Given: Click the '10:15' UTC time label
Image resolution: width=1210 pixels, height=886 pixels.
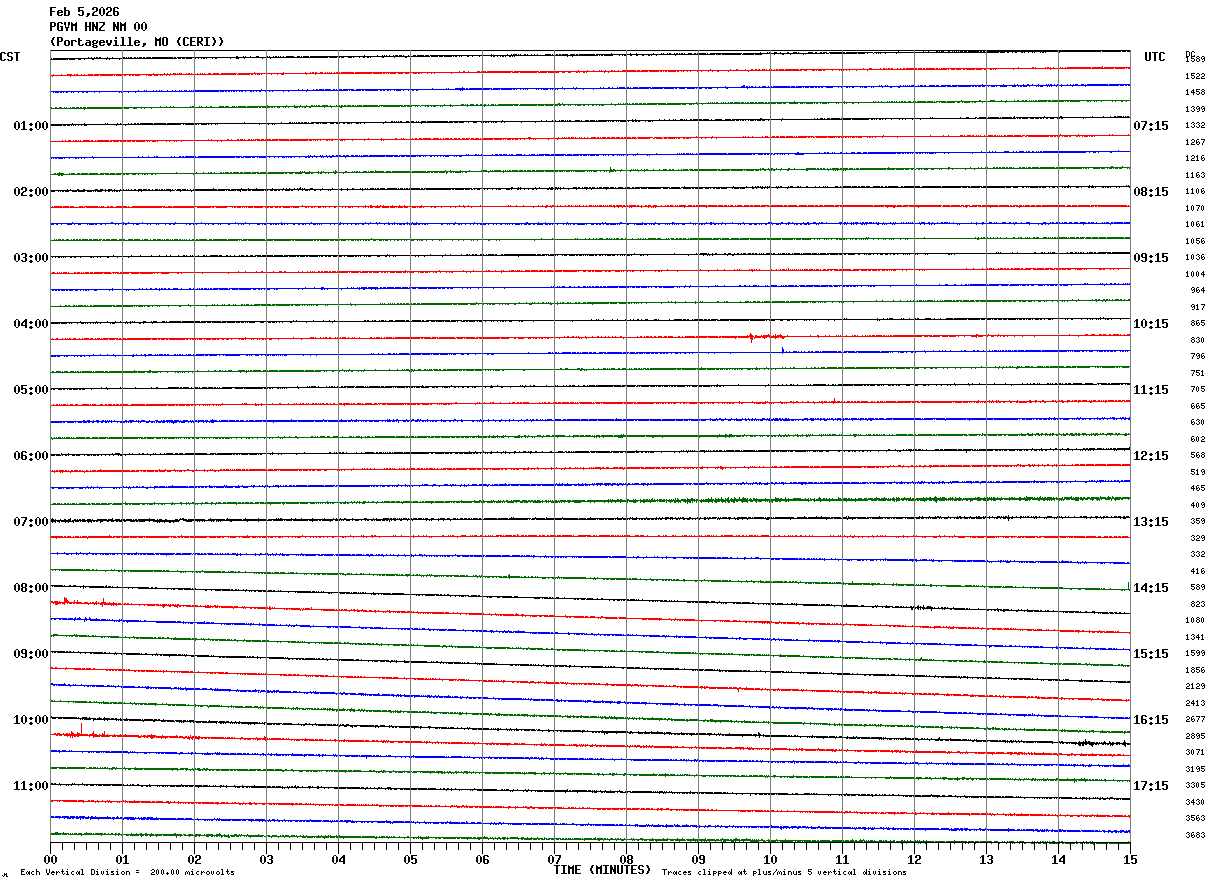Looking at the screenshot, I should pos(1151,324).
